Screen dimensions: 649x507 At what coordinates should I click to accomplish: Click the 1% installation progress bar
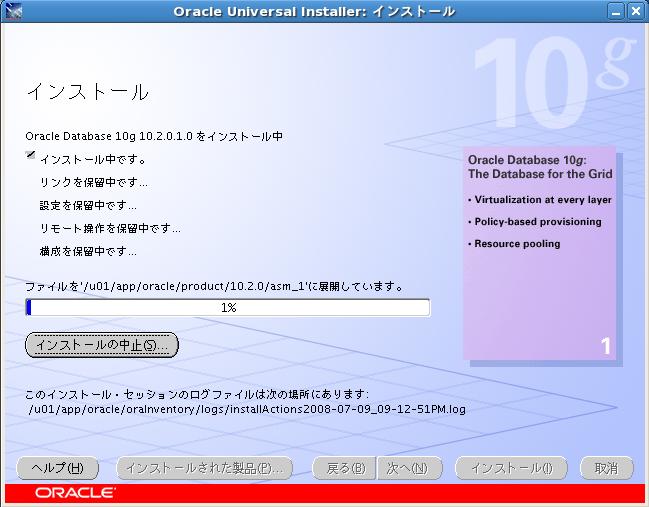(x=228, y=308)
